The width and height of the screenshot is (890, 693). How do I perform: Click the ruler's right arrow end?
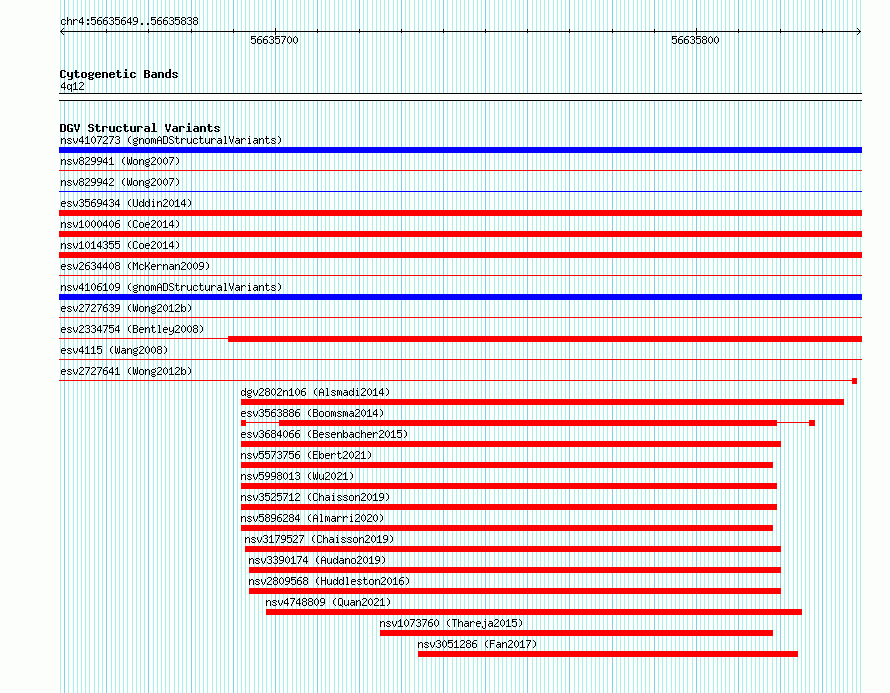[x=859, y=31]
